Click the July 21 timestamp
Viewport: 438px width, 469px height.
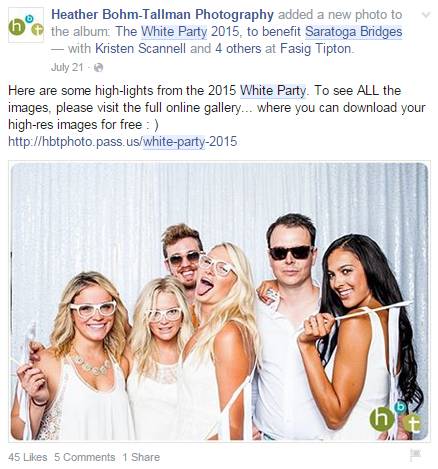pos(67,67)
